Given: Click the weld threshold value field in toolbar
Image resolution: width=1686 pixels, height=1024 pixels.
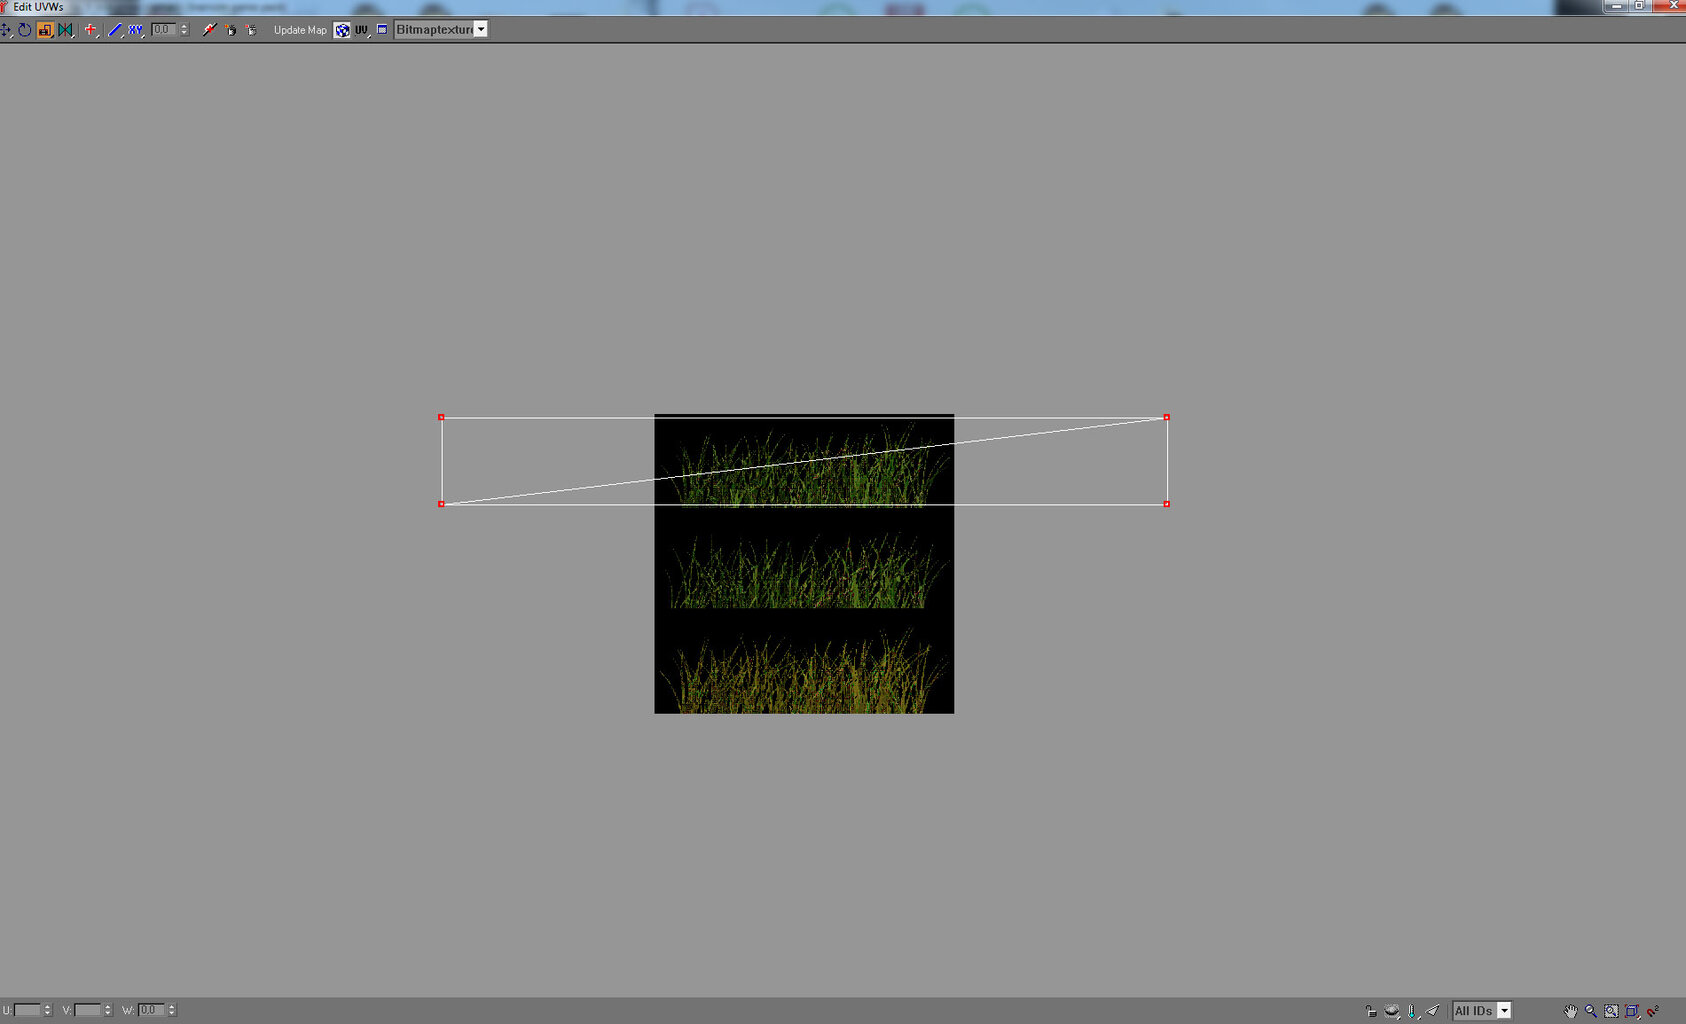Looking at the screenshot, I should coord(163,30).
